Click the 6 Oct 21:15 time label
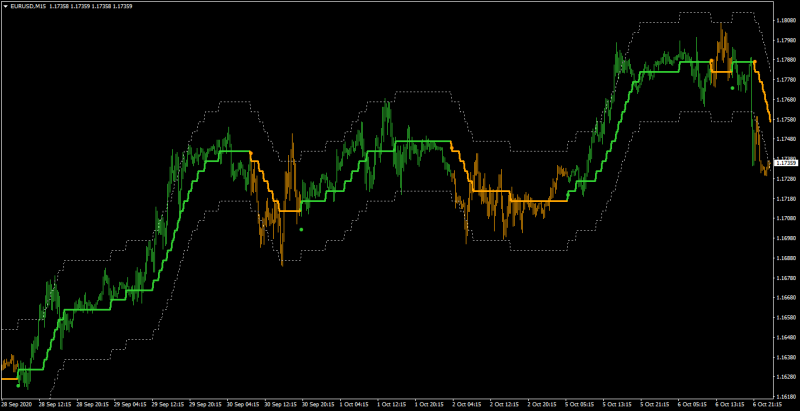This screenshot has width=800, height=411. [x=768, y=403]
